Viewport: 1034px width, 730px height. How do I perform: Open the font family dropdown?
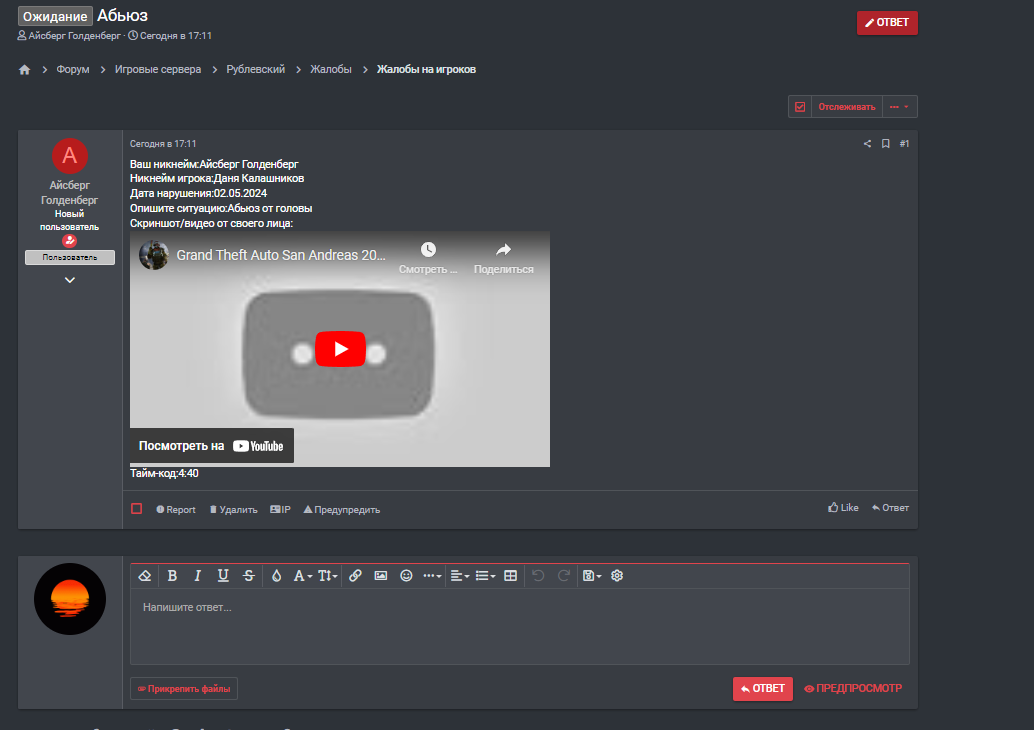pyautogui.click(x=303, y=576)
